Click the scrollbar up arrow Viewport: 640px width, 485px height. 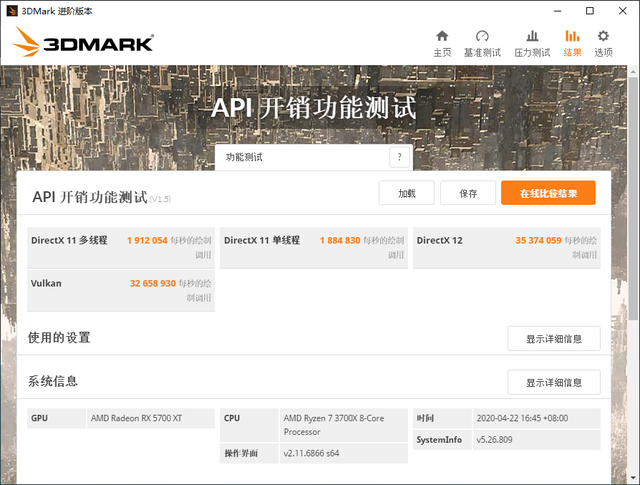[x=633, y=71]
